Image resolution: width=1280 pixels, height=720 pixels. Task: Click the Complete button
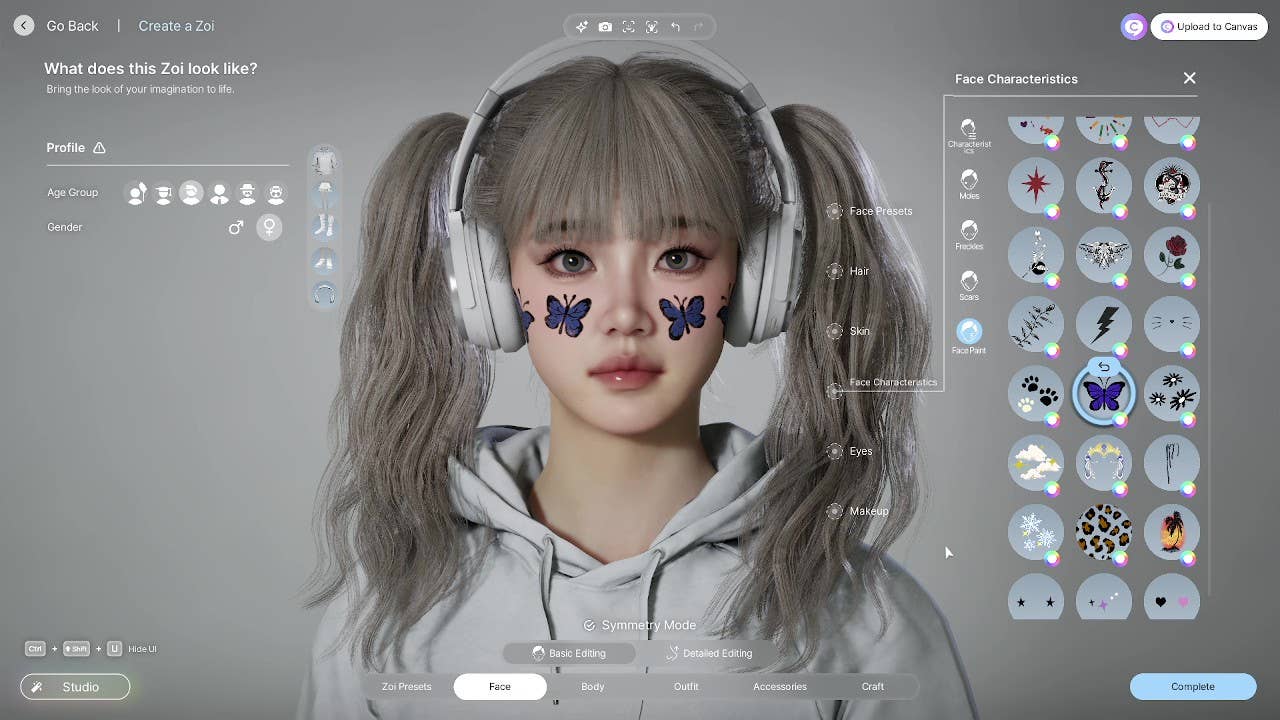(1193, 687)
